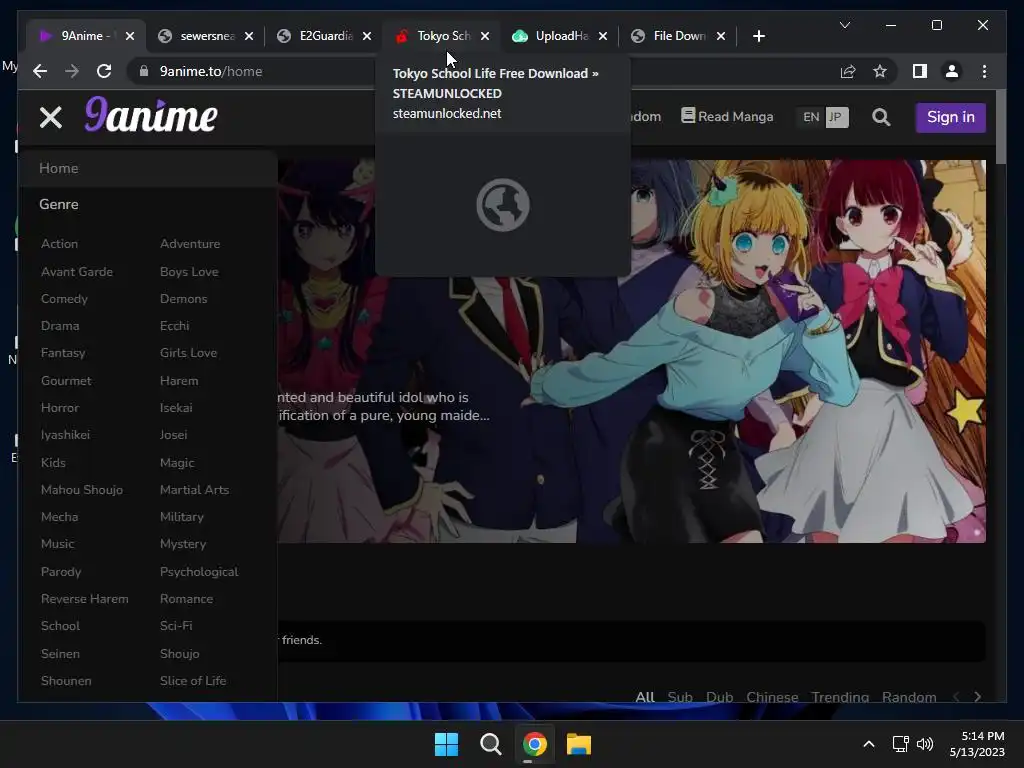The height and width of the screenshot is (768, 1024).
Task: Click the 9anime logo
Action: pos(151,115)
